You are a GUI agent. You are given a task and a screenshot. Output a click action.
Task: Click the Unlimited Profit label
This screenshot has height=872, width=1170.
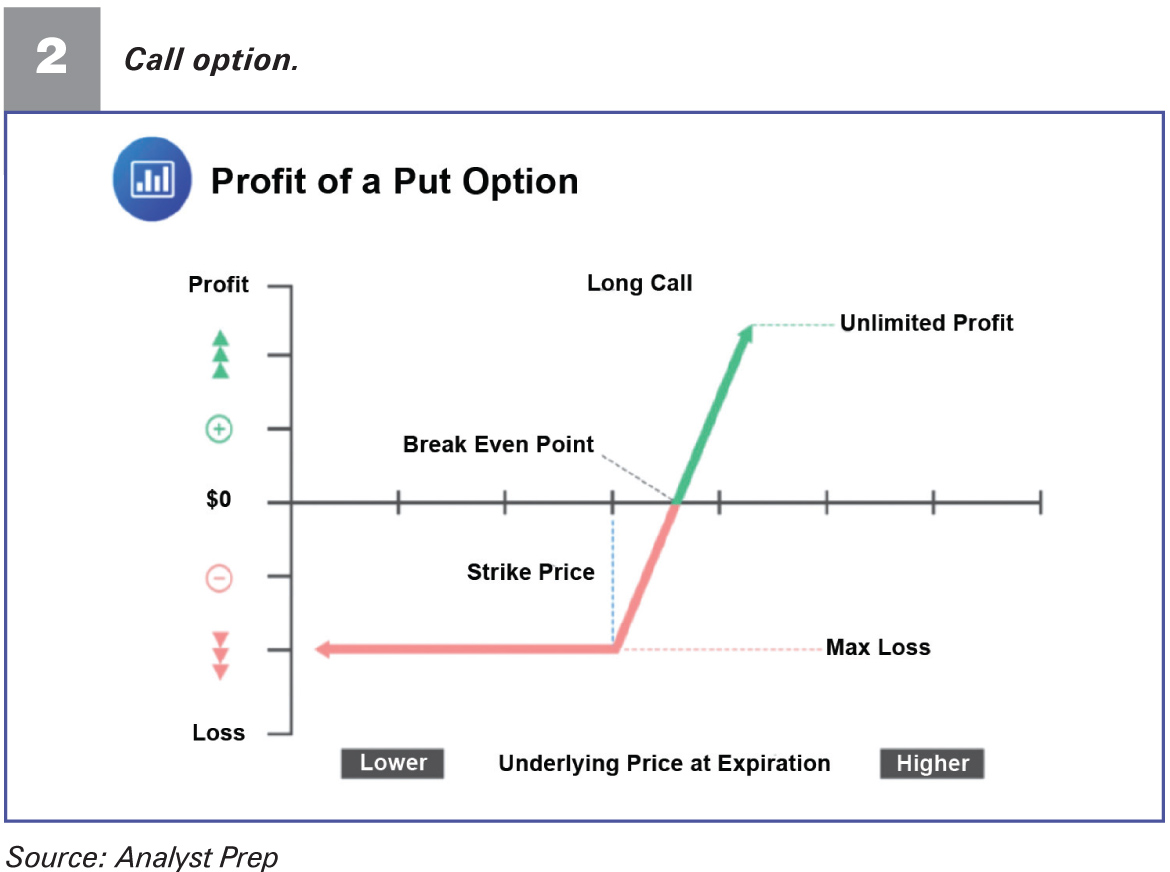[x=927, y=323]
